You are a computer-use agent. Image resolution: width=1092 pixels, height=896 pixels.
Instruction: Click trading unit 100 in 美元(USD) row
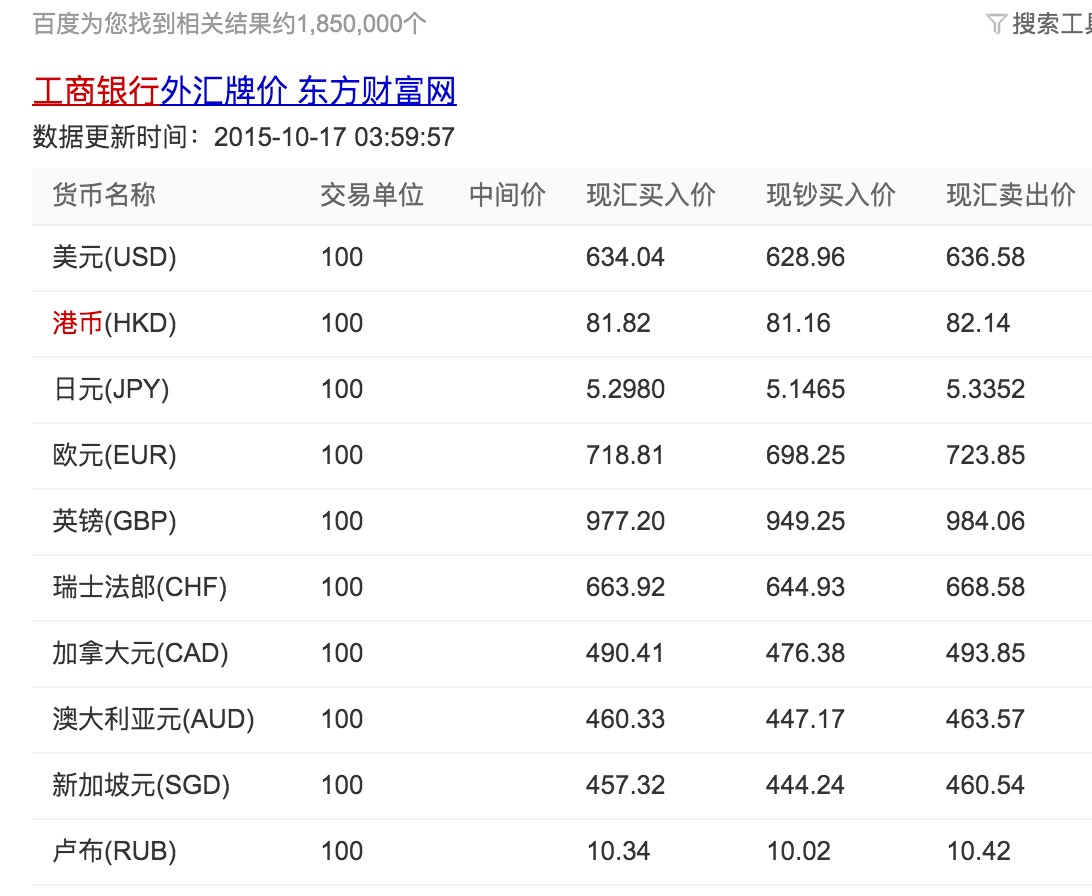coord(342,258)
